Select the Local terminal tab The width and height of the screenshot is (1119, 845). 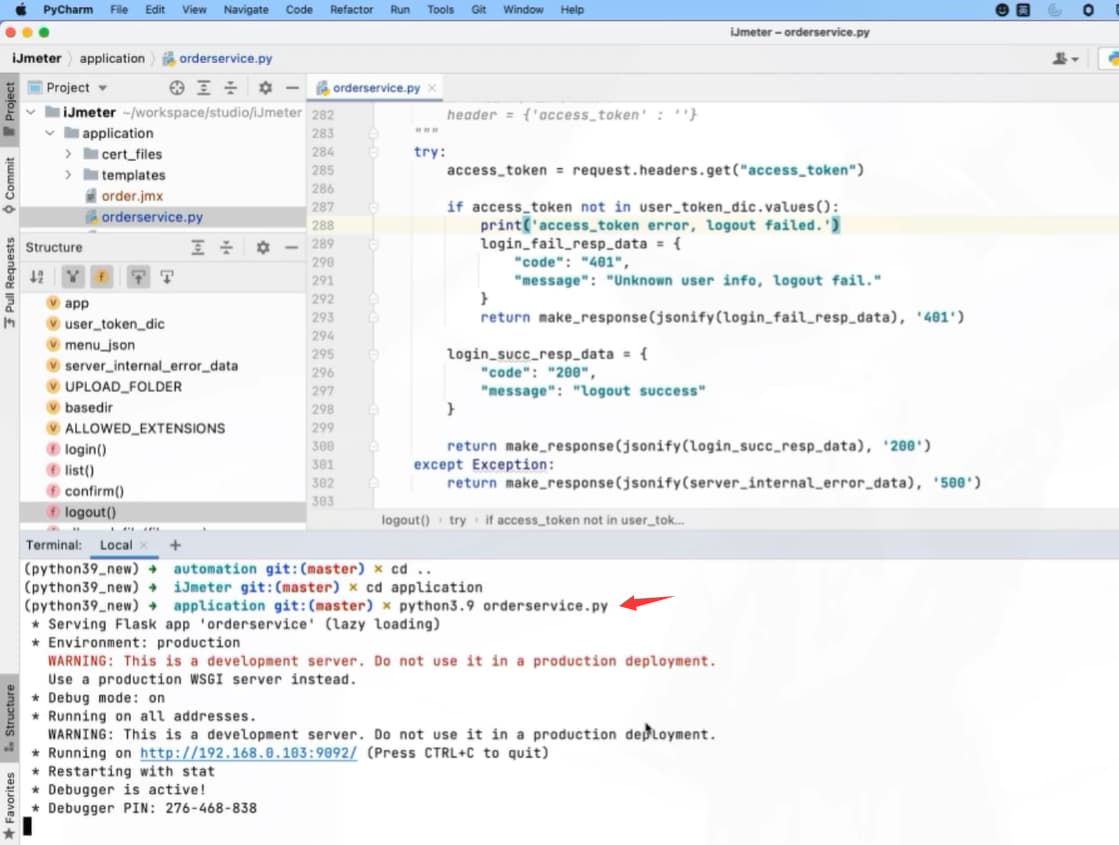[116, 545]
